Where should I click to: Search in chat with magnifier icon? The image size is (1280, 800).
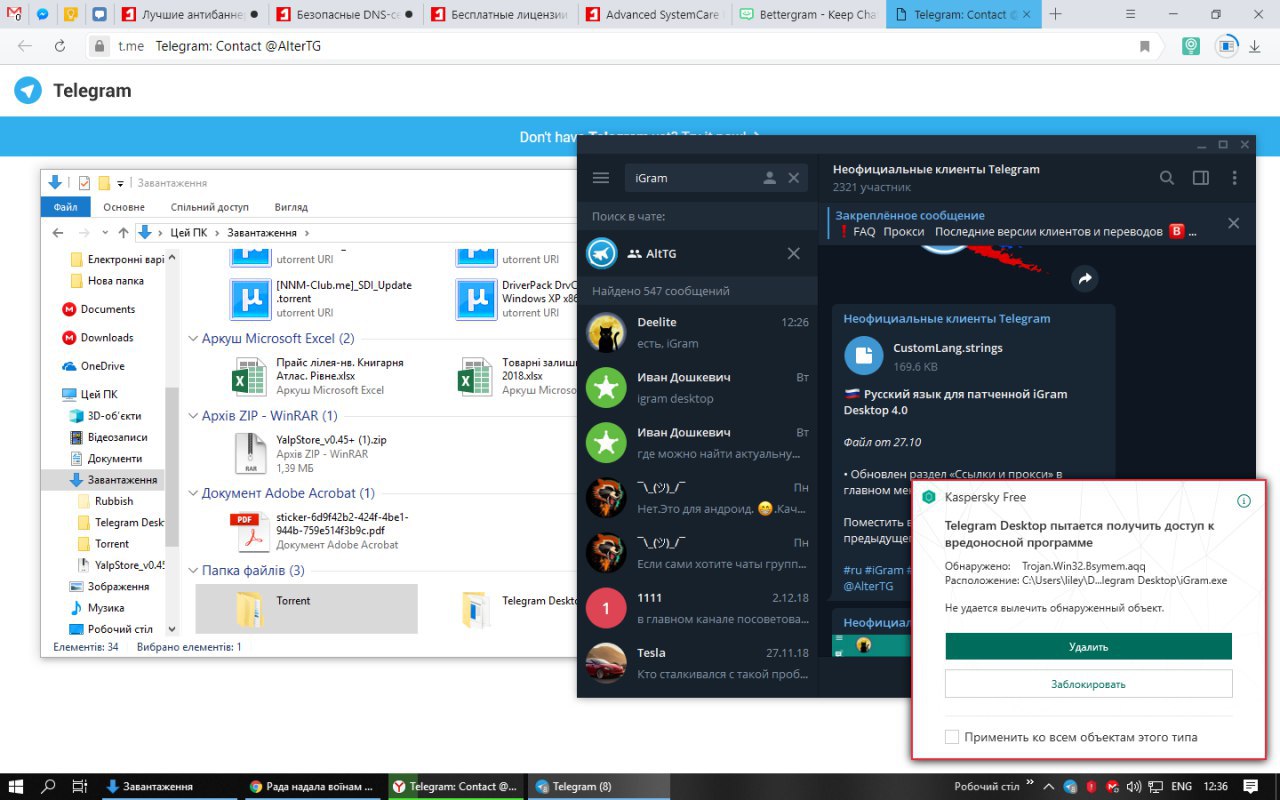pyautogui.click(x=1167, y=178)
